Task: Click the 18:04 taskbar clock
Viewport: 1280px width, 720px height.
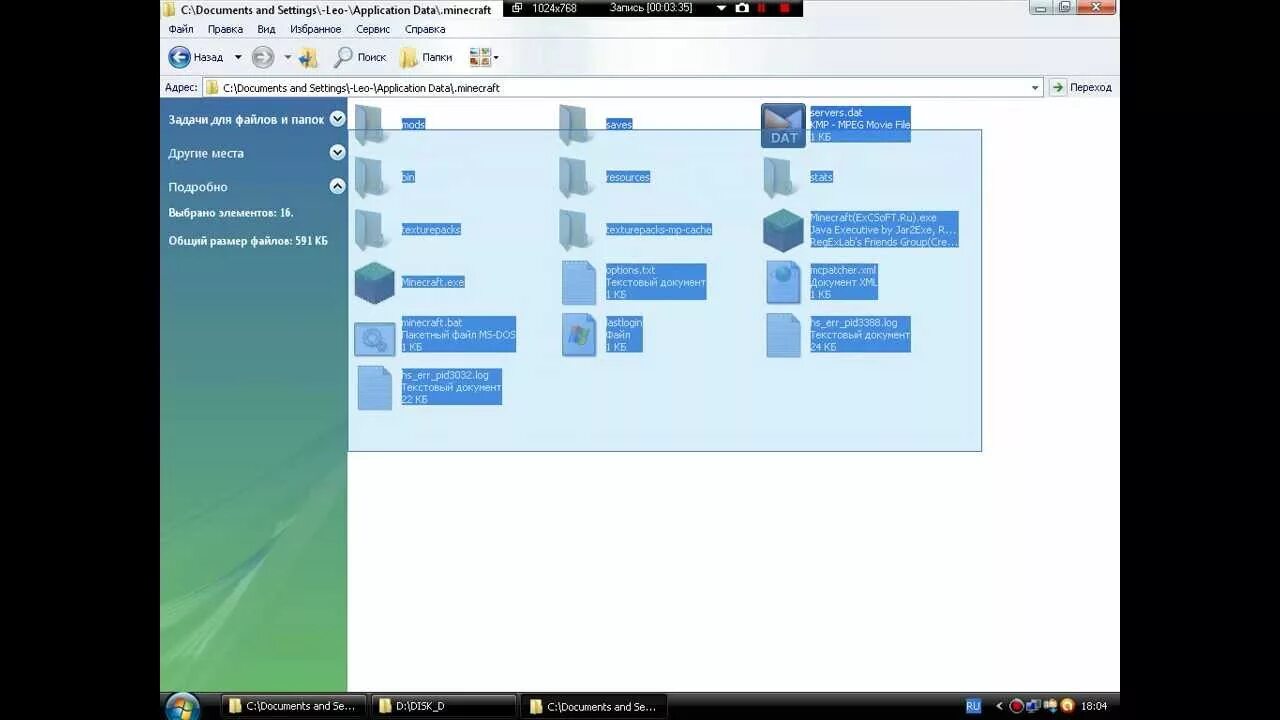Action: [1094, 706]
